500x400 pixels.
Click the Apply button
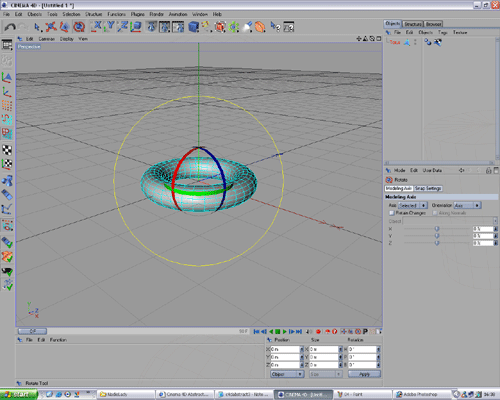click(x=364, y=374)
